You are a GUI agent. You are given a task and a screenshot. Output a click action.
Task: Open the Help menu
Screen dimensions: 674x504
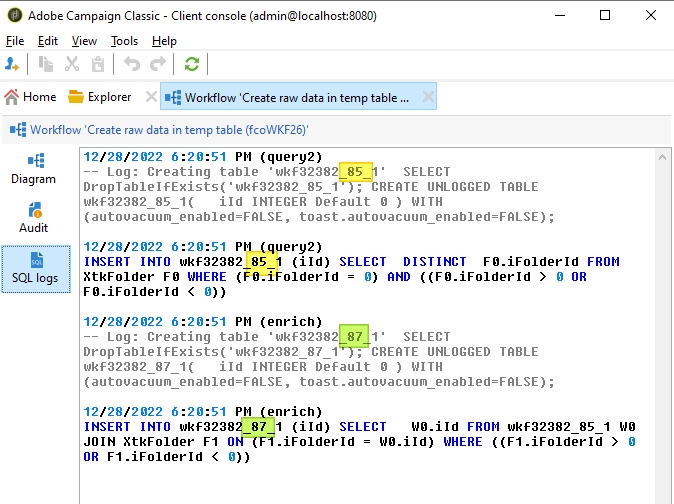coord(164,41)
